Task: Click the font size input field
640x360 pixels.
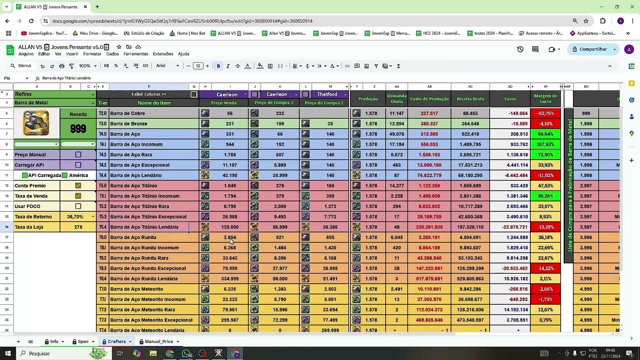Action: click(198, 66)
